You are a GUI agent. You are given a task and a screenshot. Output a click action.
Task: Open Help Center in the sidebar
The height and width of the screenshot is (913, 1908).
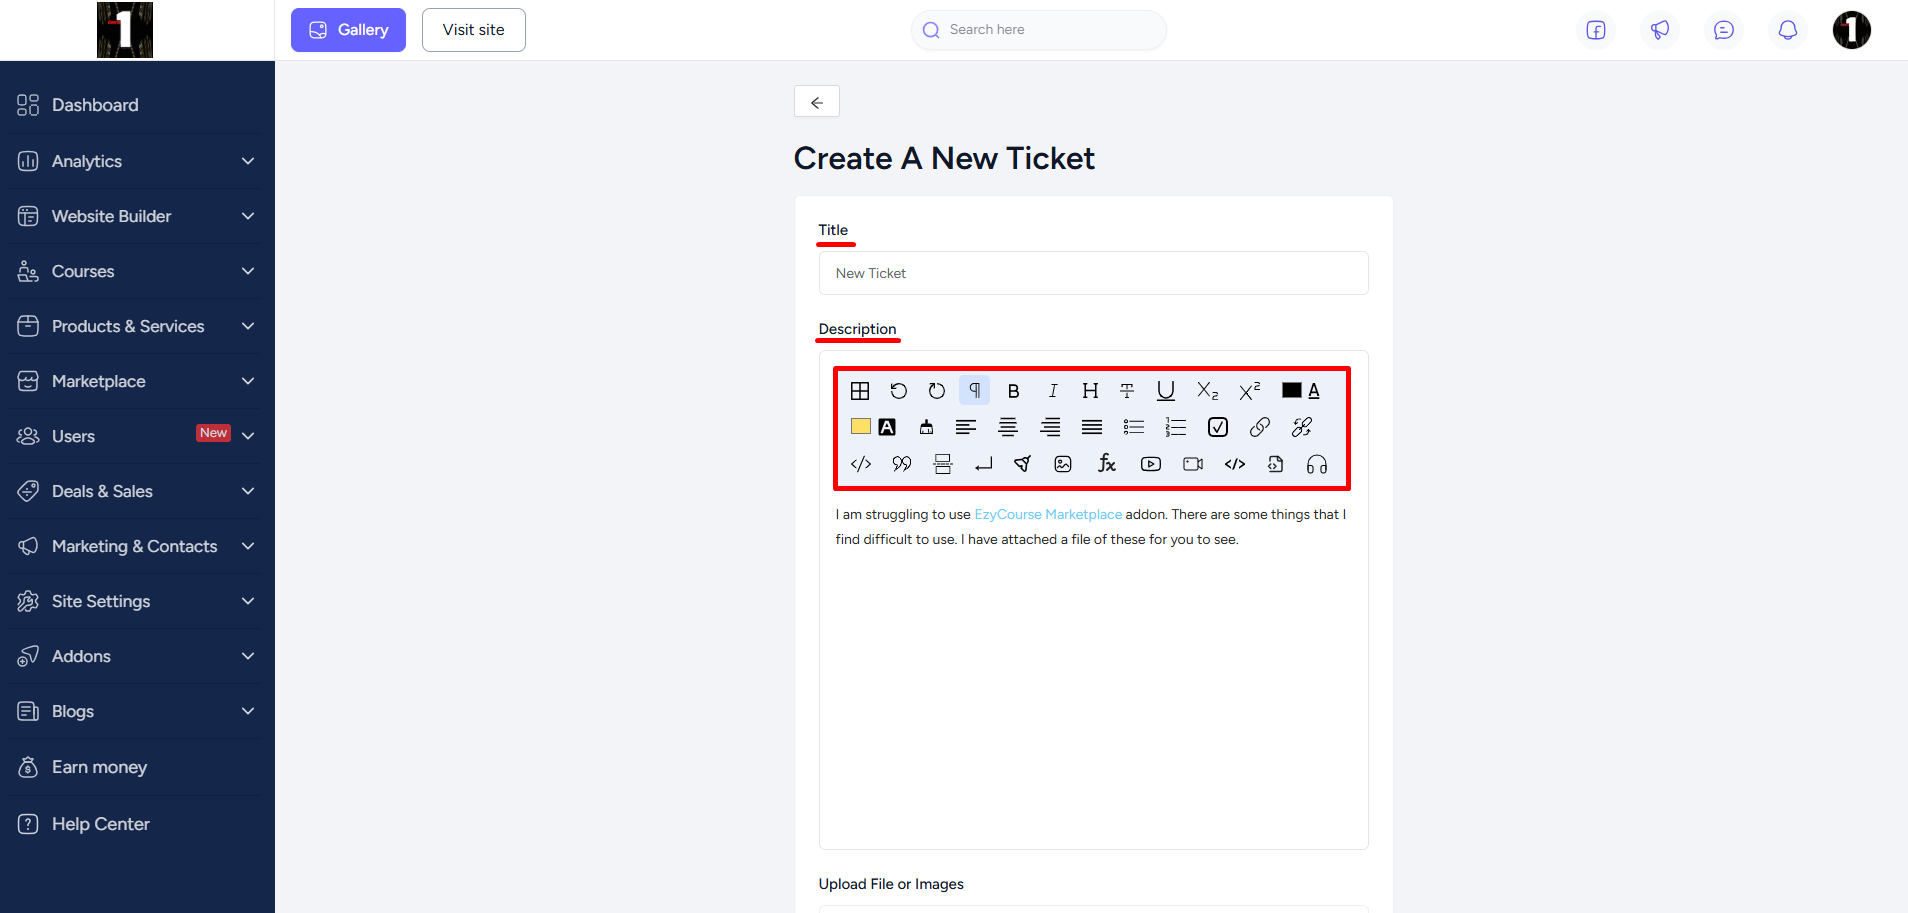coord(137,824)
